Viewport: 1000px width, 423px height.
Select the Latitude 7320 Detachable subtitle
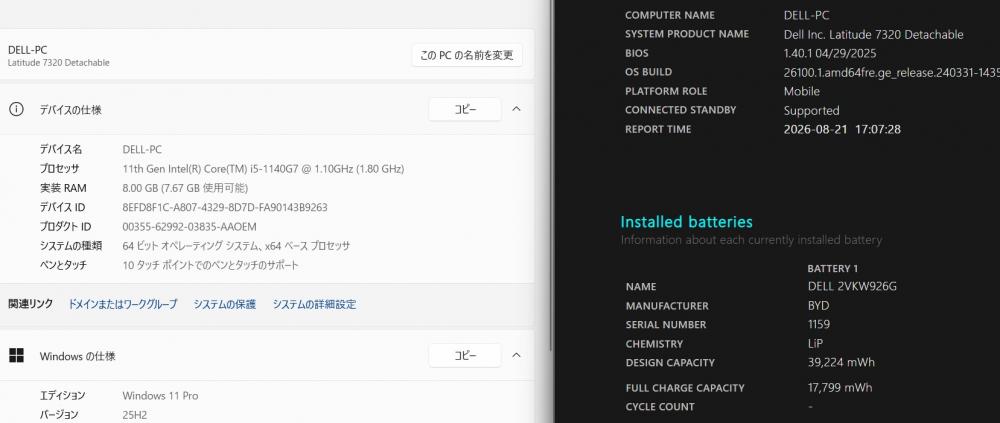(59, 63)
